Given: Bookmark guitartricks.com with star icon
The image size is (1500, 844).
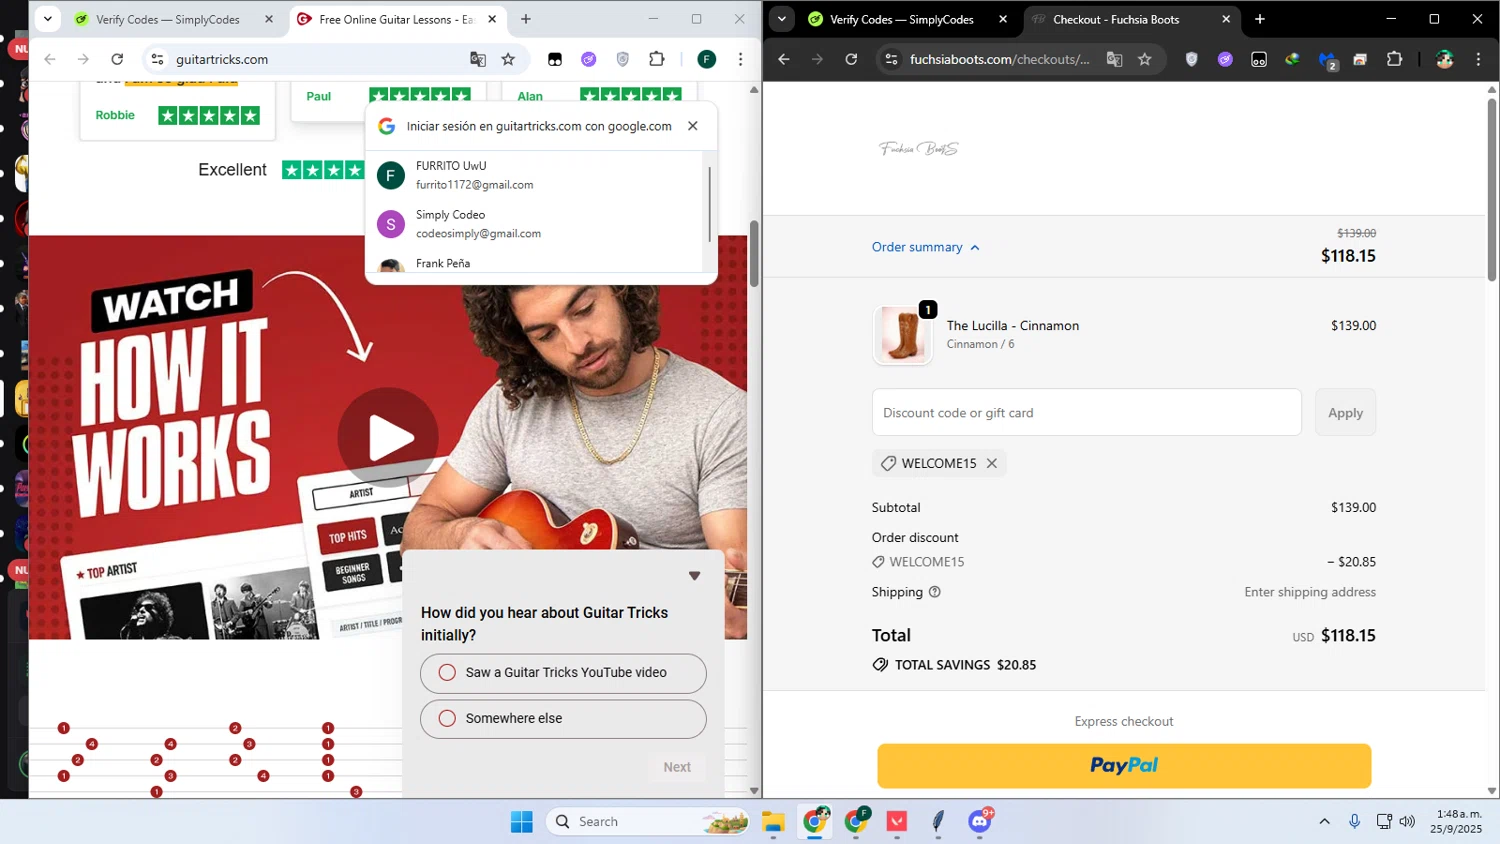Looking at the screenshot, I should [x=508, y=59].
